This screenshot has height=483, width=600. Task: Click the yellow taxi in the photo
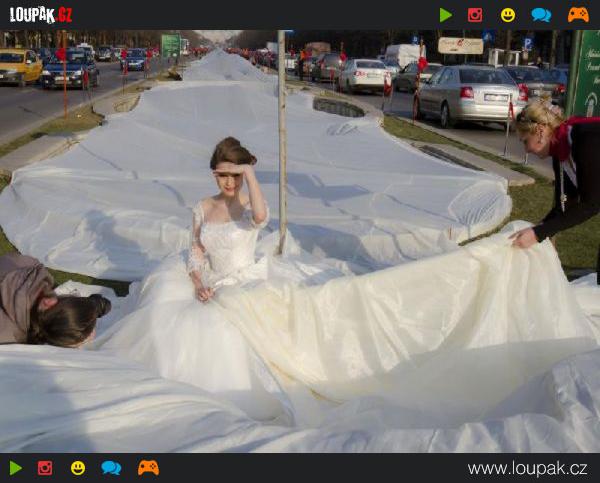pos(20,67)
